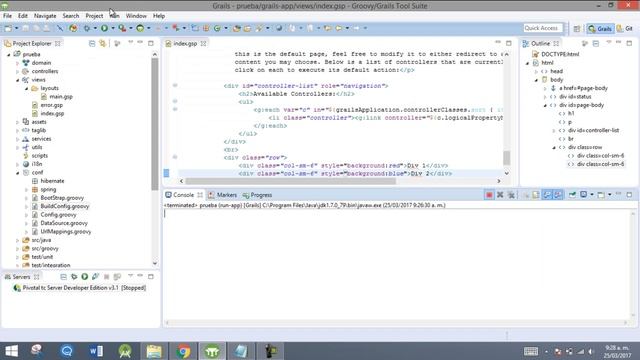The image size is (640, 360).
Task: Collapse the prueba project node
Action: [x=9, y=54]
